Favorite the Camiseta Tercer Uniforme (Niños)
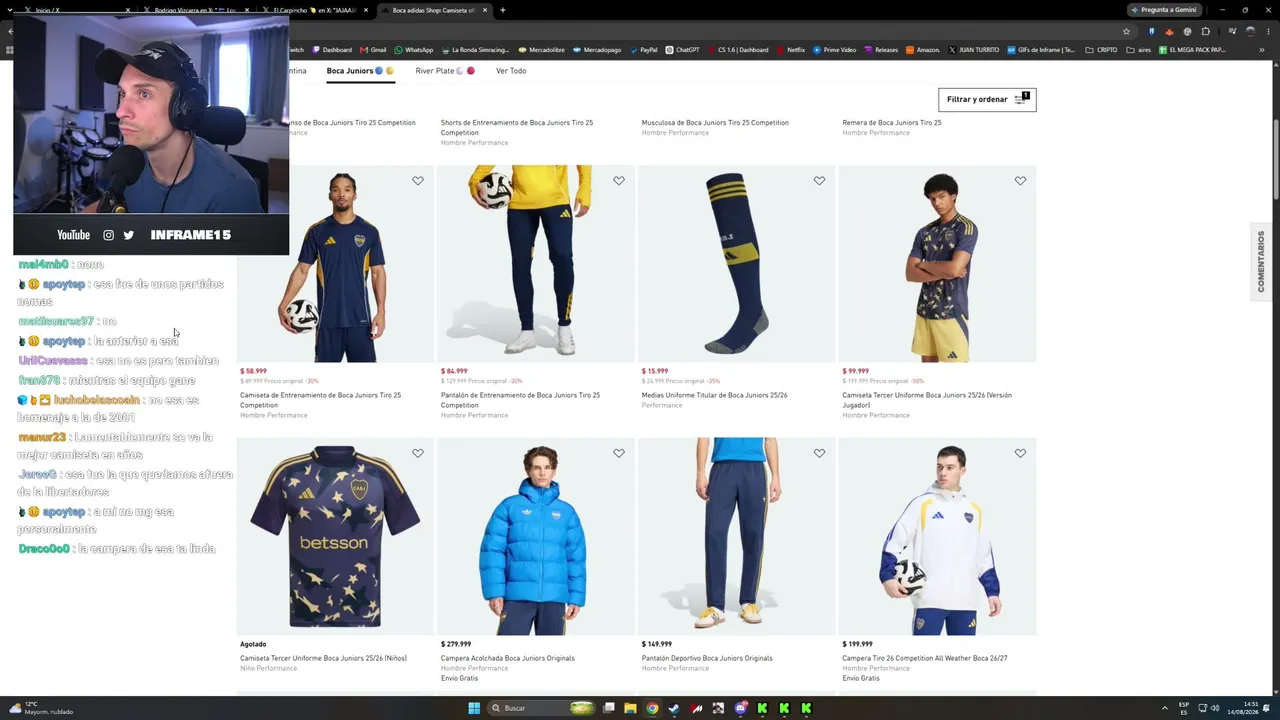 [x=418, y=453]
